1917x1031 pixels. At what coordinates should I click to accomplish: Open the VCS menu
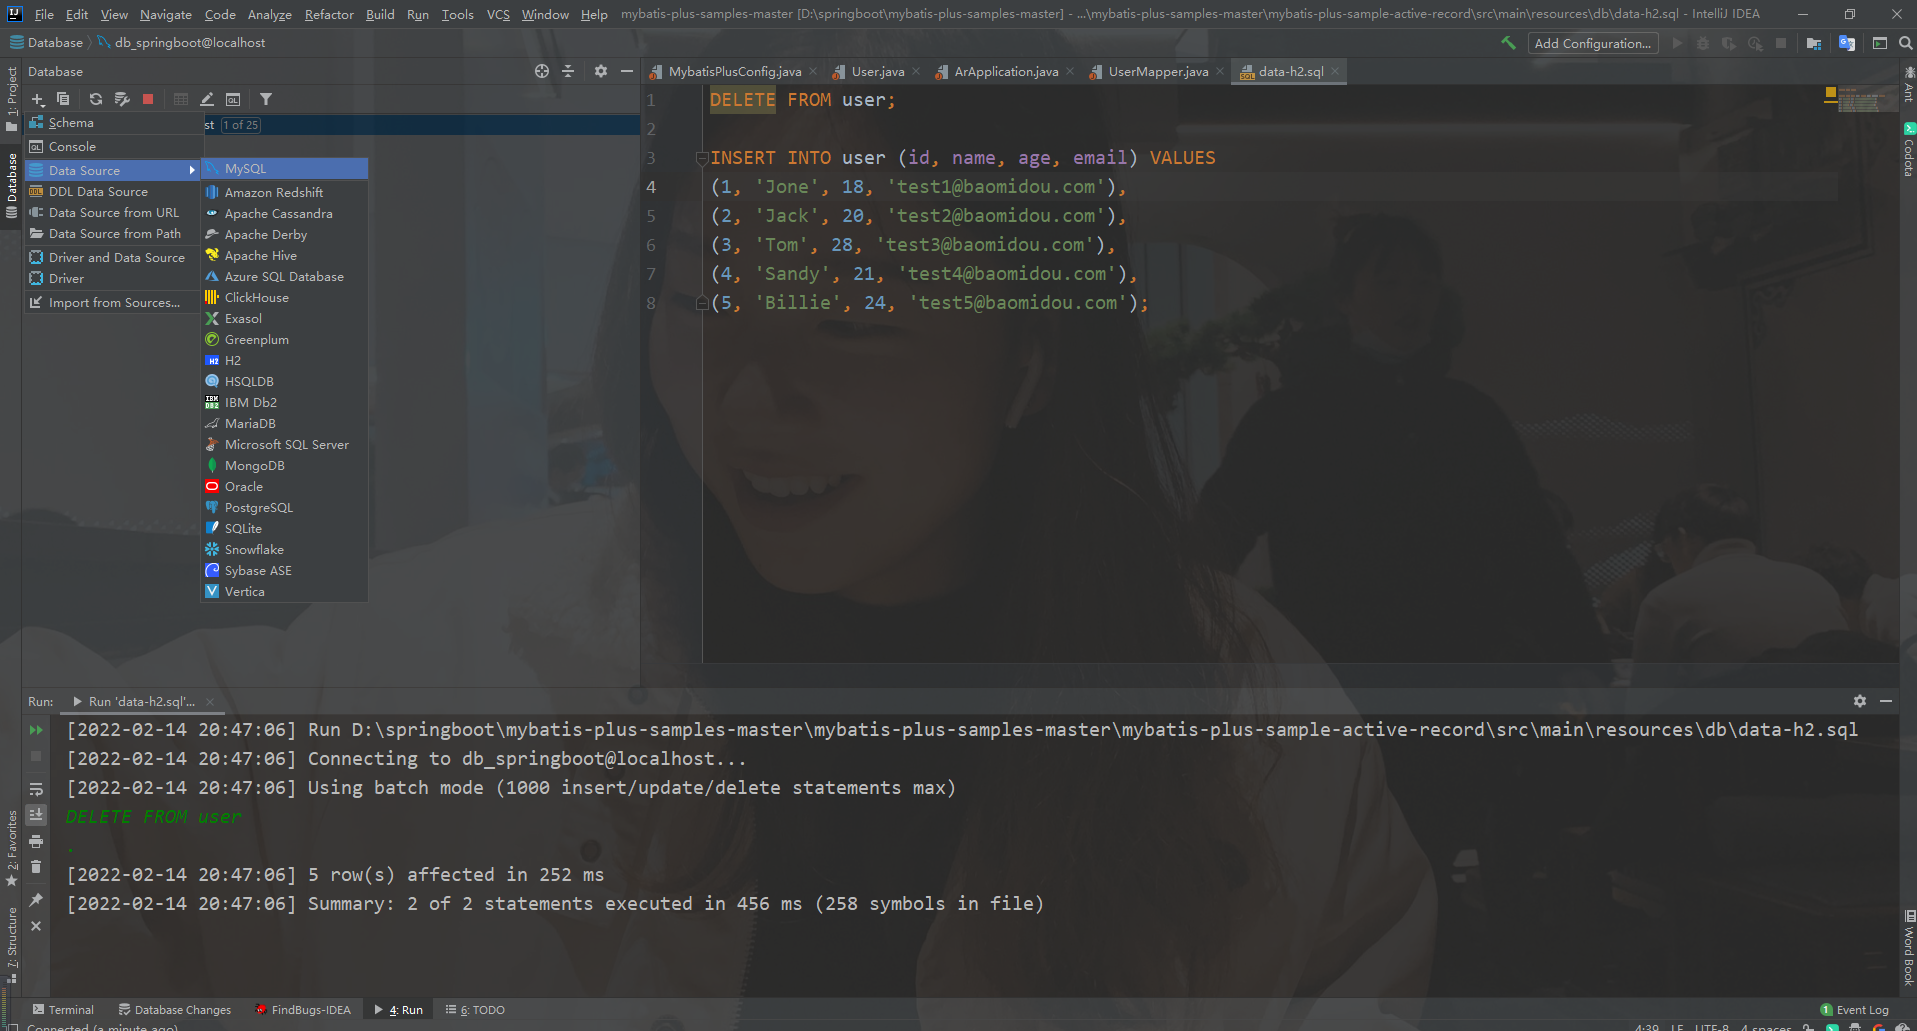click(498, 14)
